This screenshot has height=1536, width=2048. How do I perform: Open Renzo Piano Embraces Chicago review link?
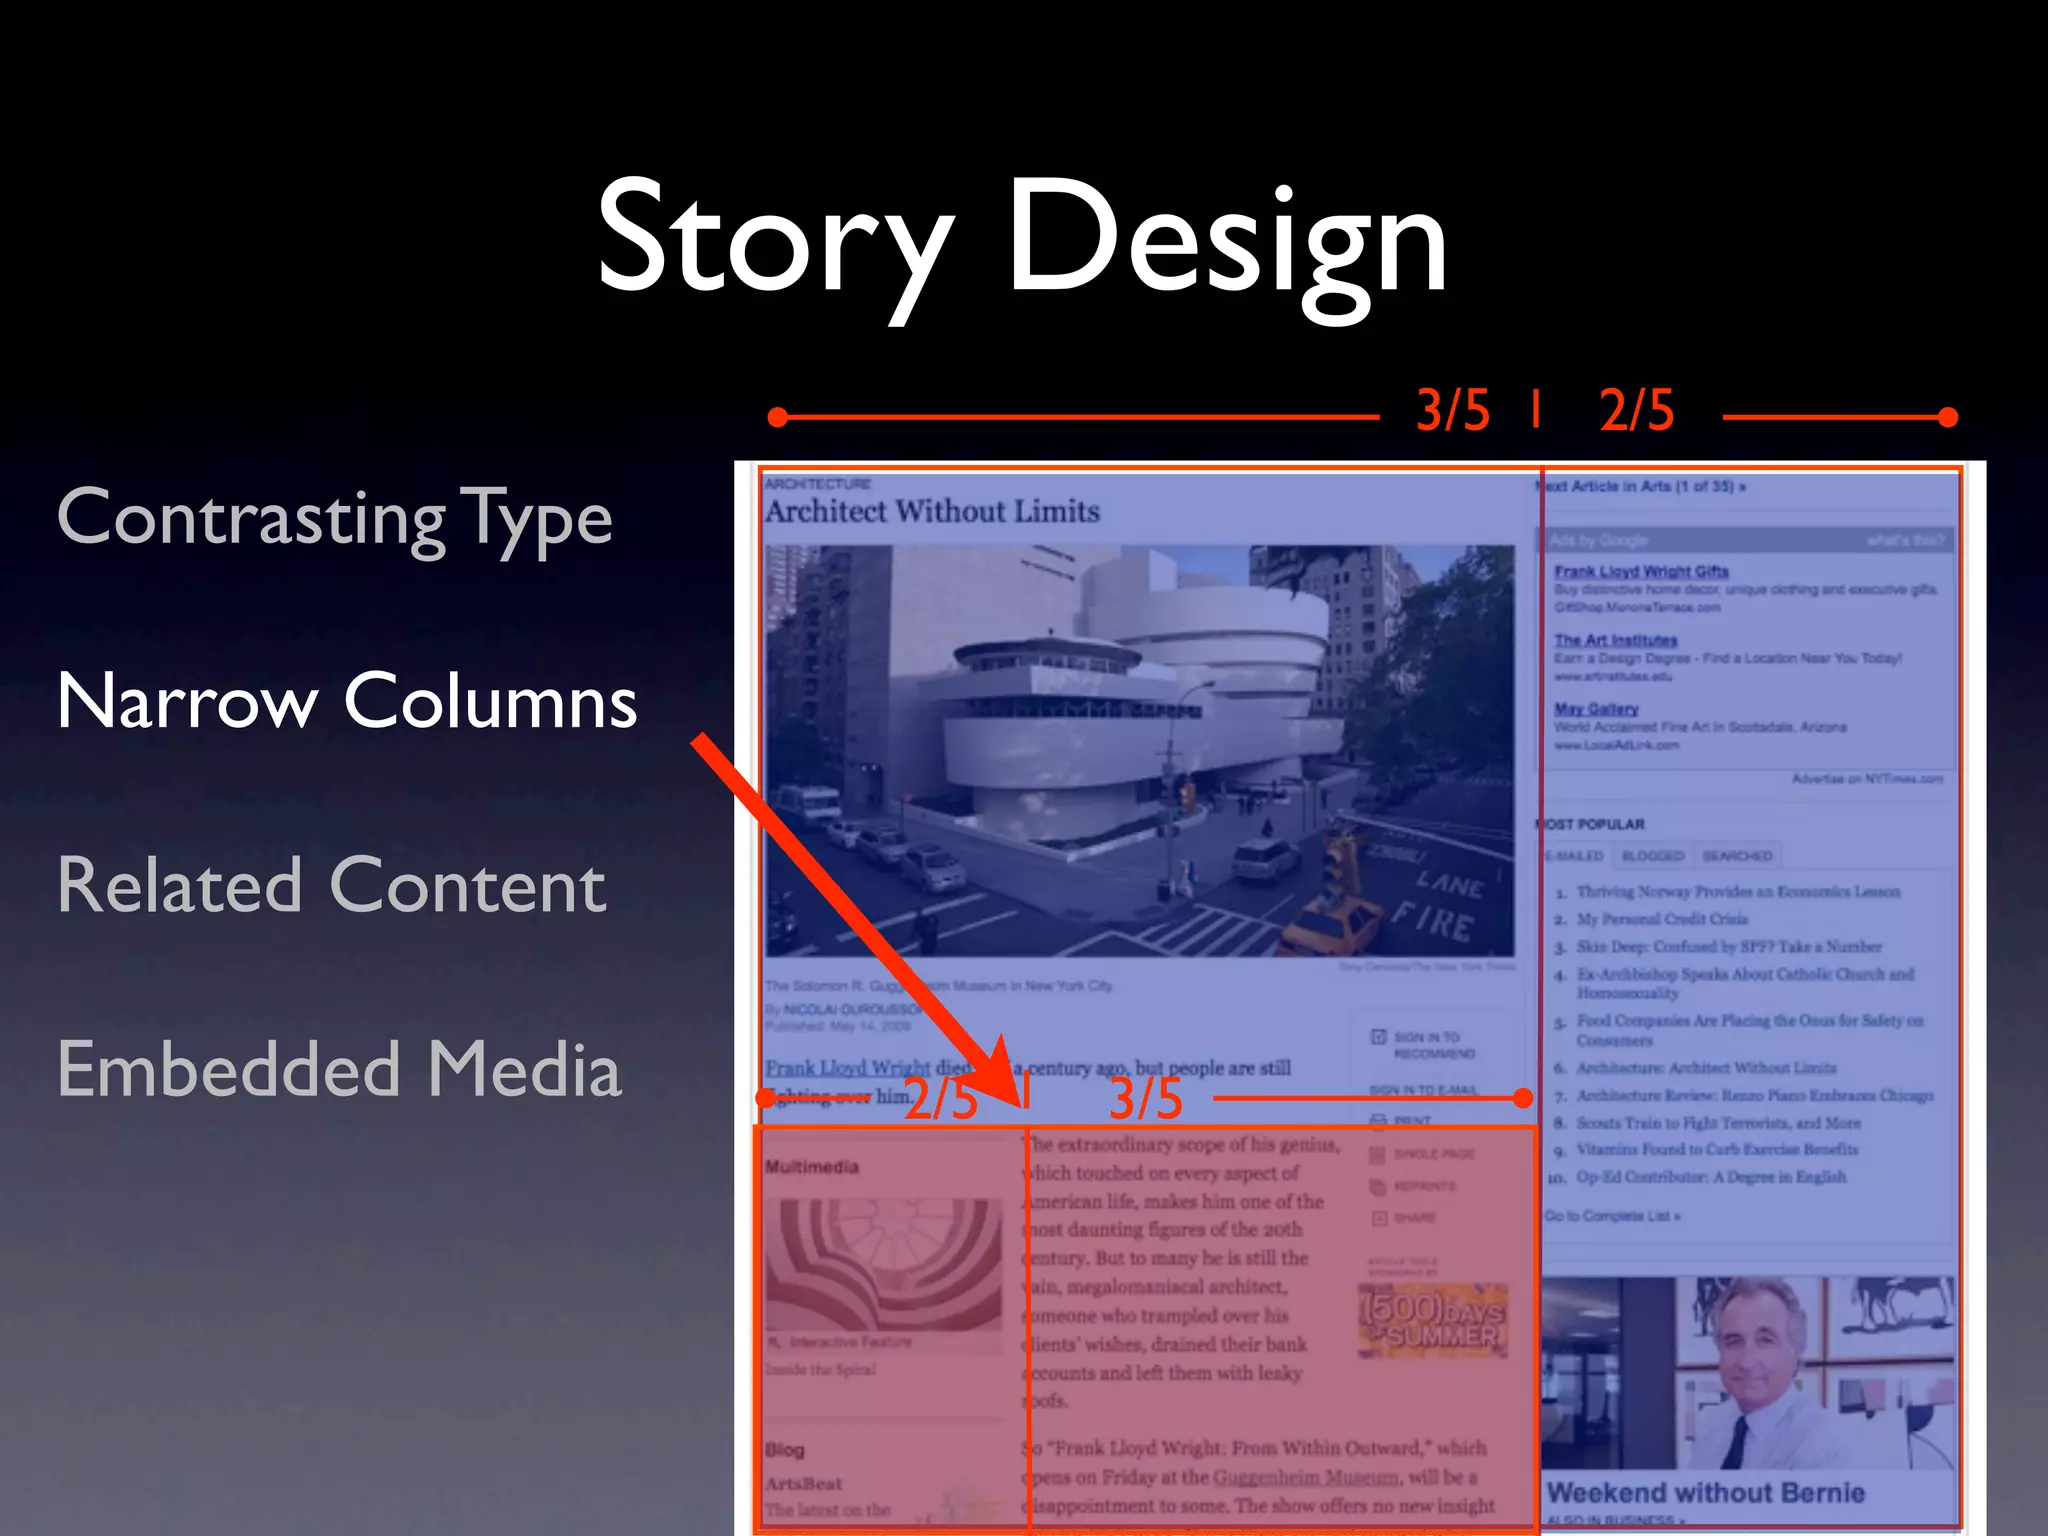[1754, 1096]
